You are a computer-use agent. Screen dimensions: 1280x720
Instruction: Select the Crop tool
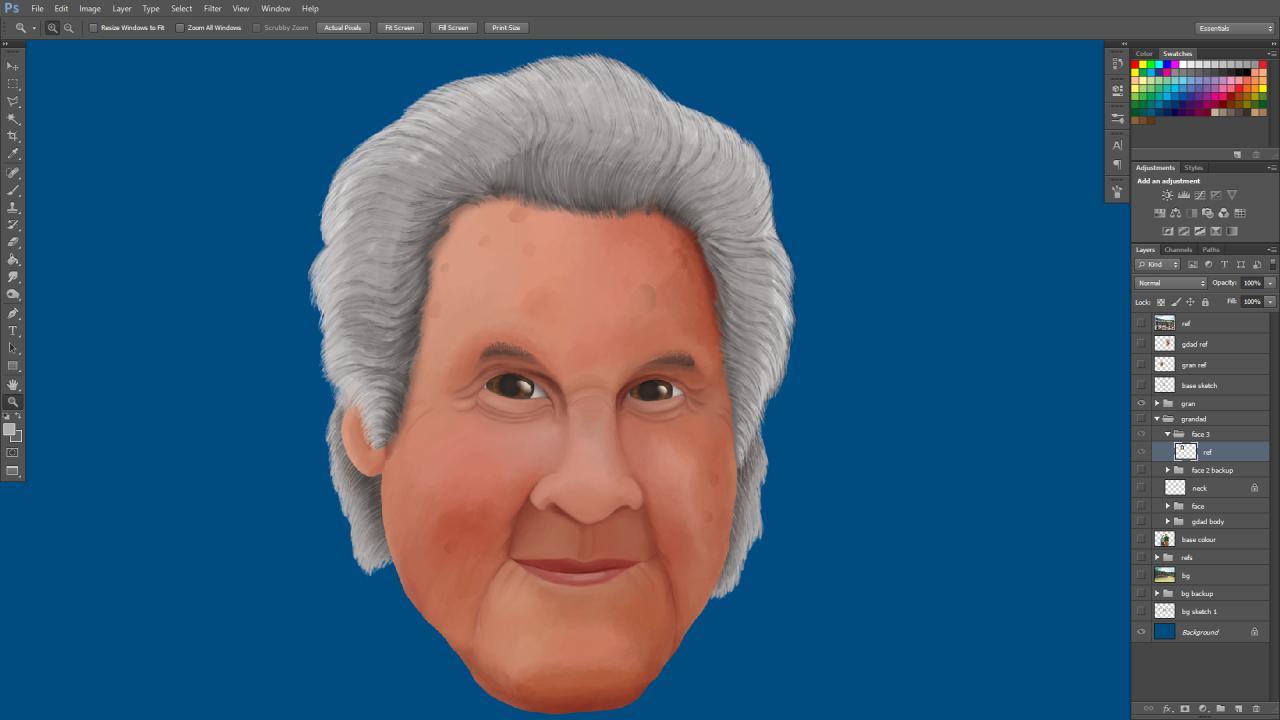(13, 136)
